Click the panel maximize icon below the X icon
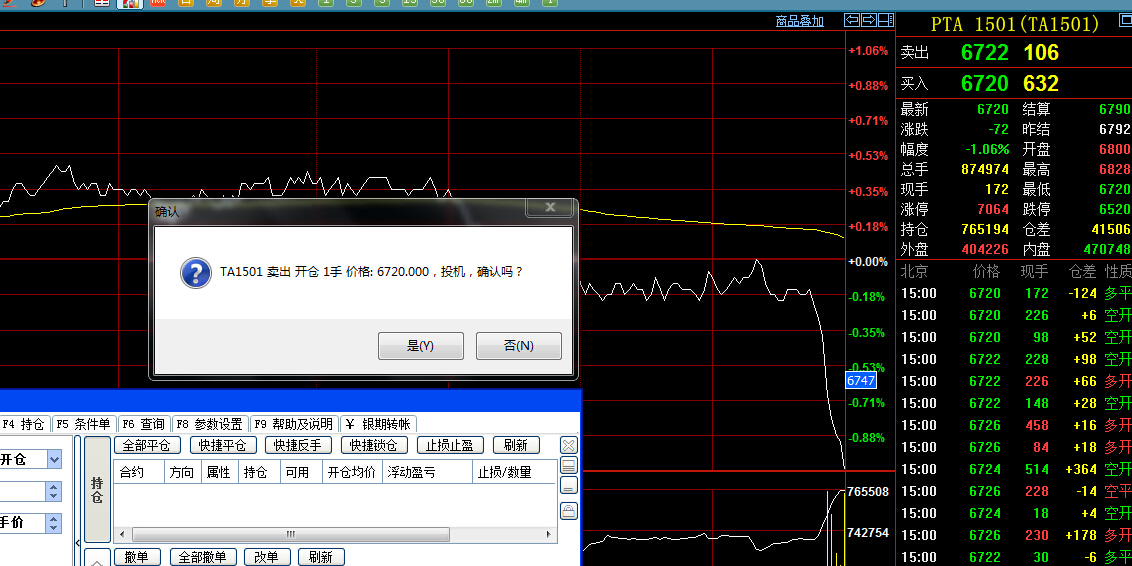The height and width of the screenshot is (566, 1132). (568, 466)
